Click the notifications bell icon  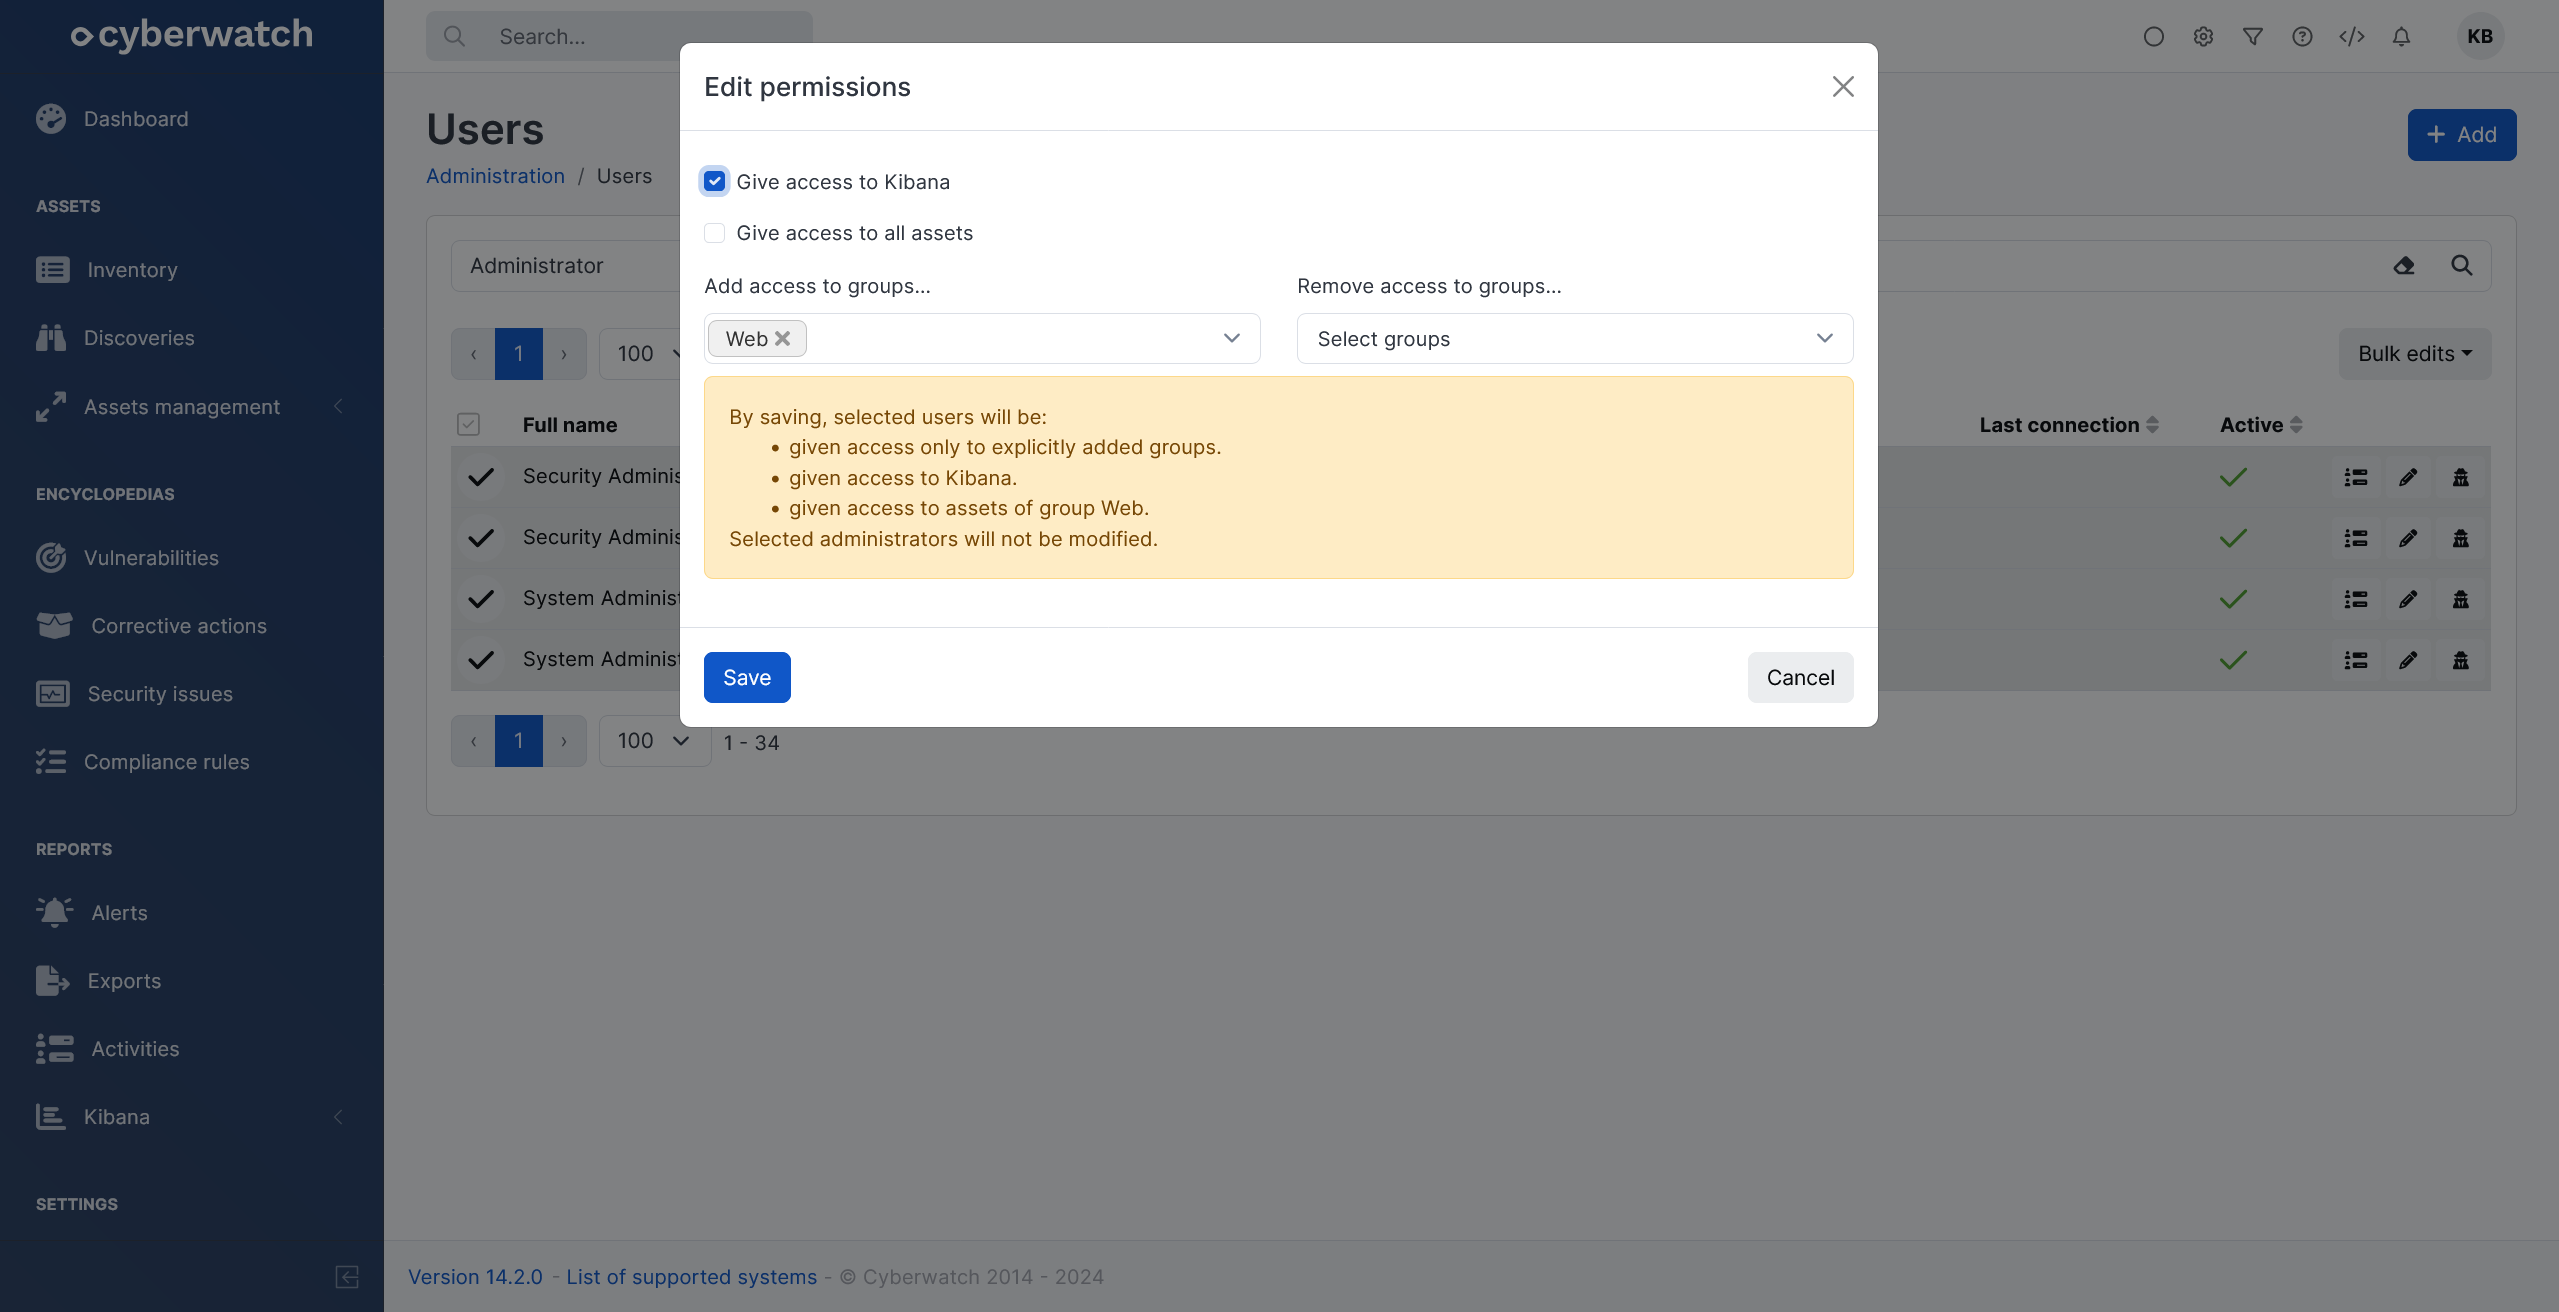tap(2401, 37)
